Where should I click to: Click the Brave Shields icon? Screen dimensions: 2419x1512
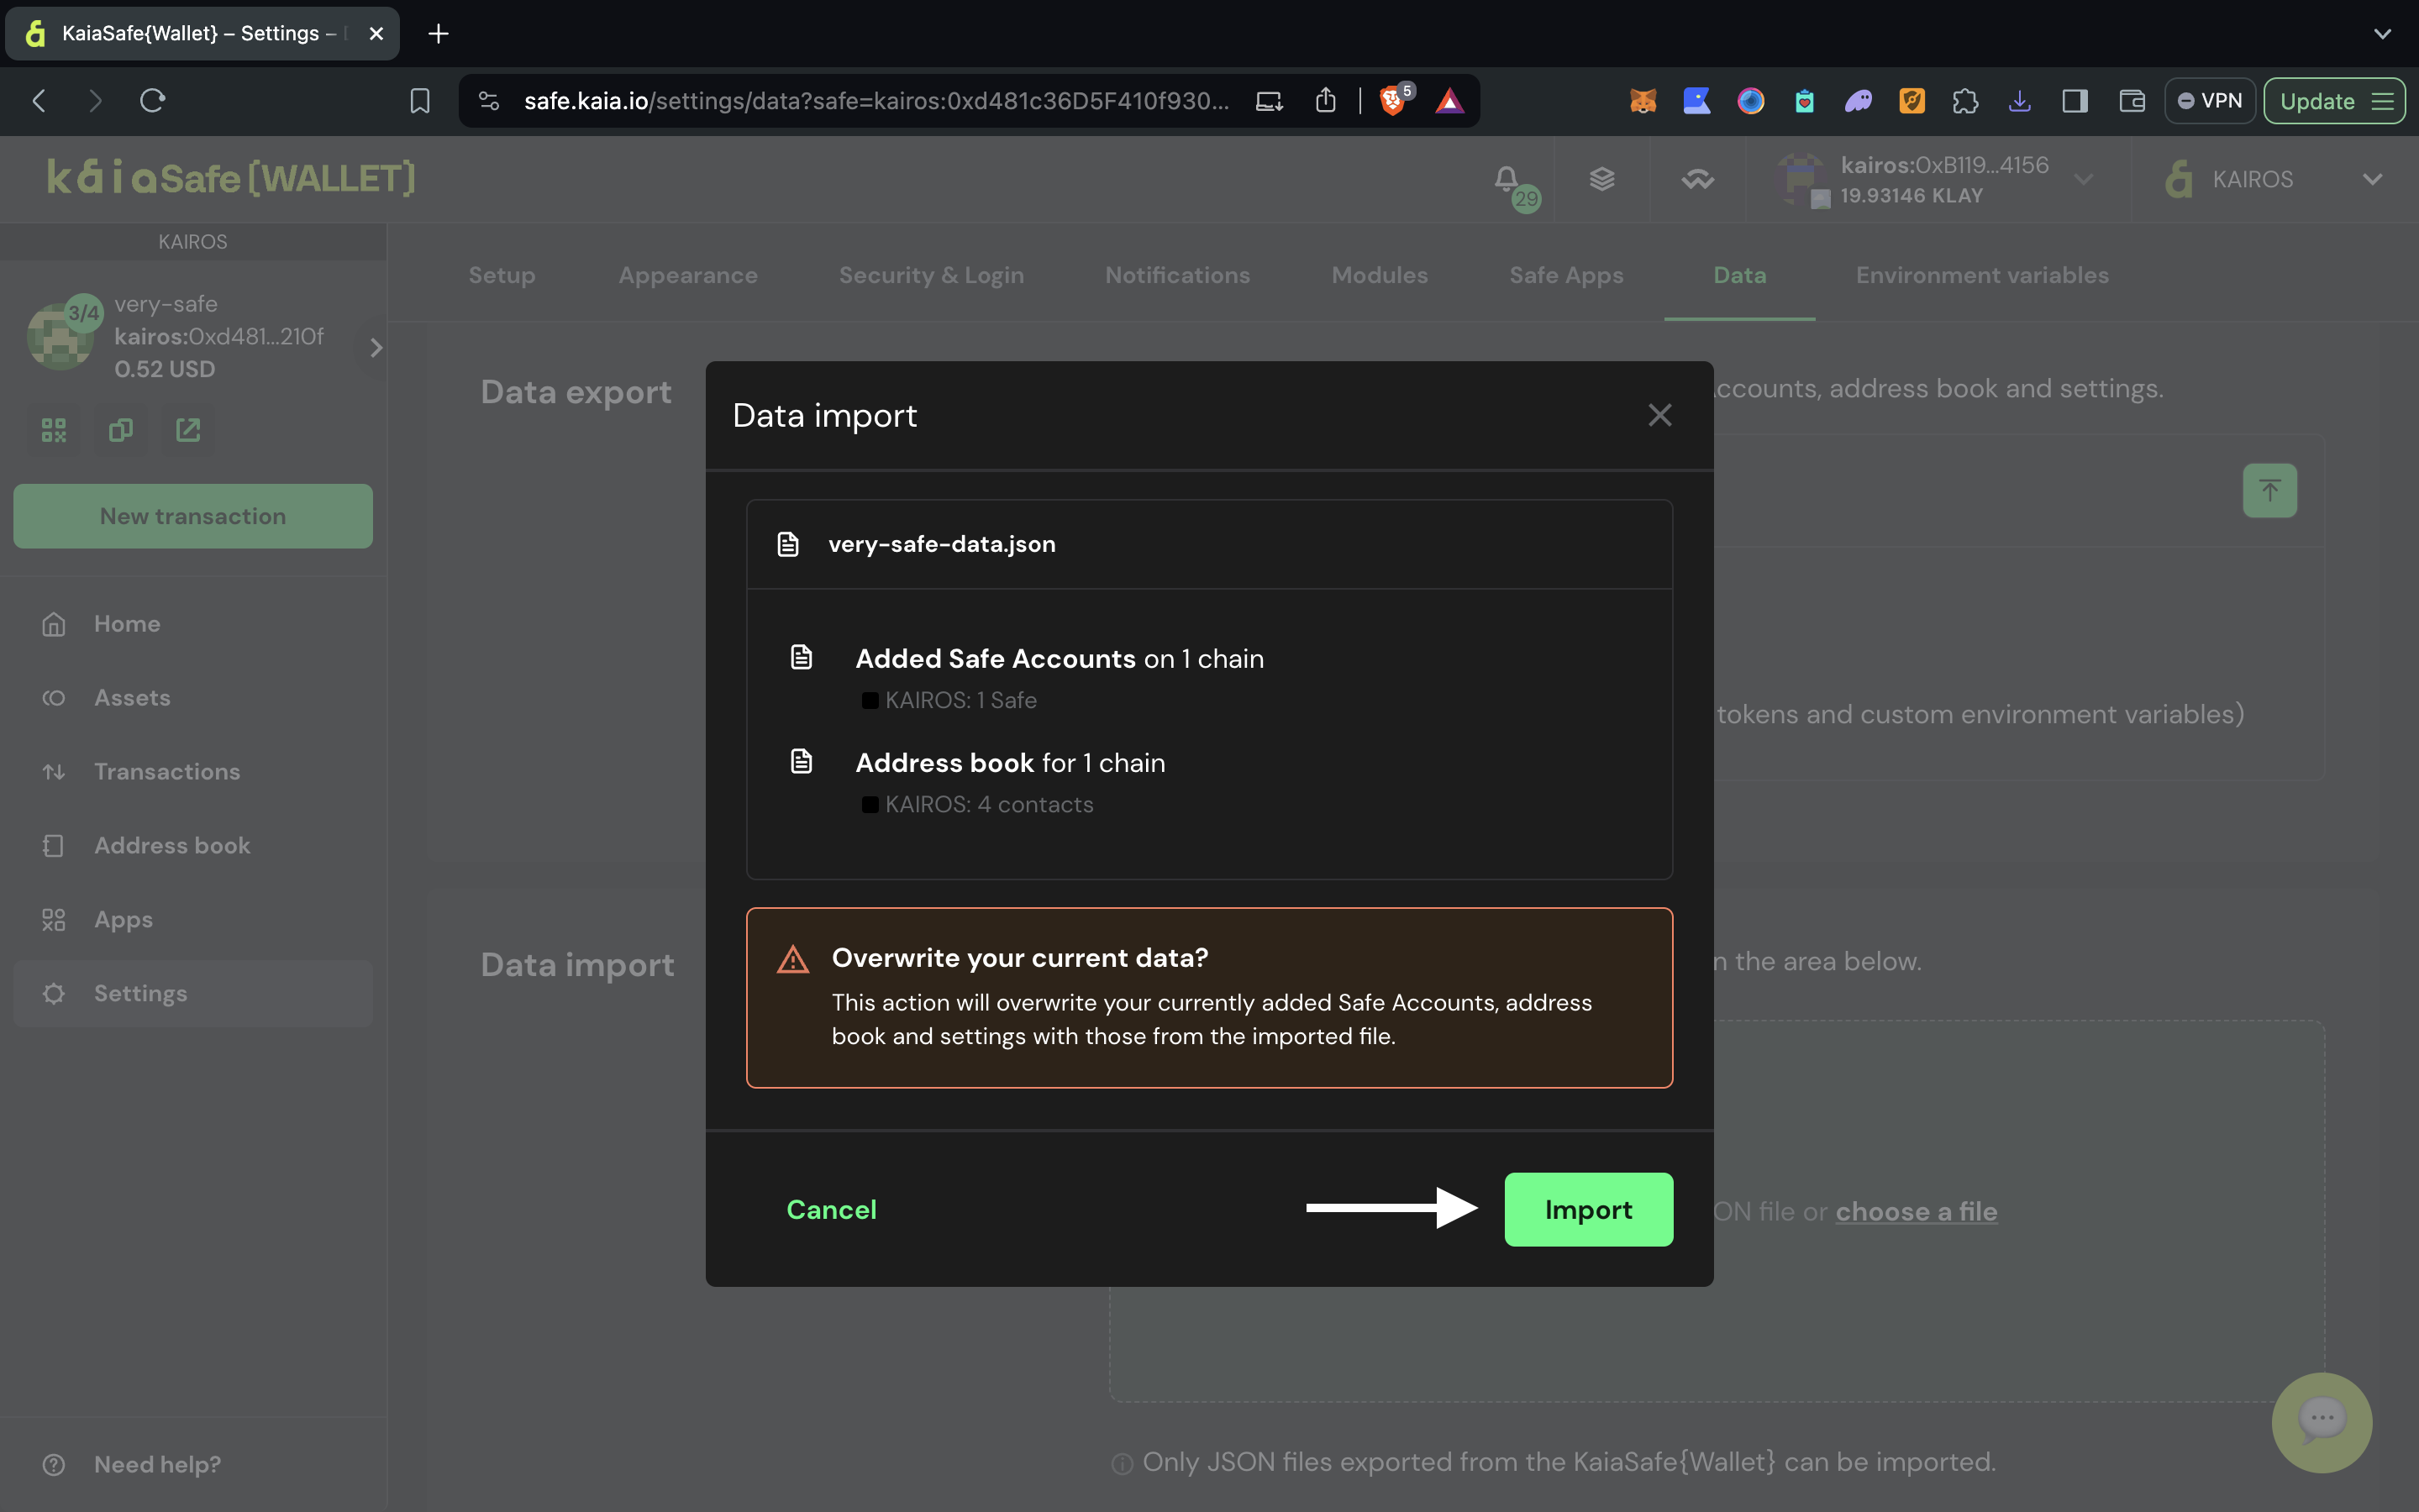pyautogui.click(x=1391, y=101)
